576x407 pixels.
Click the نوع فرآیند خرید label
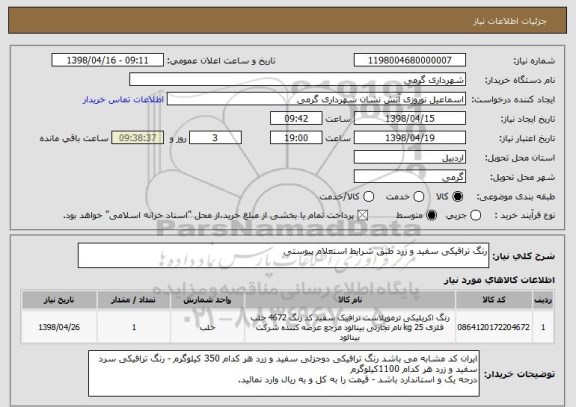pyautogui.click(x=525, y=216)
